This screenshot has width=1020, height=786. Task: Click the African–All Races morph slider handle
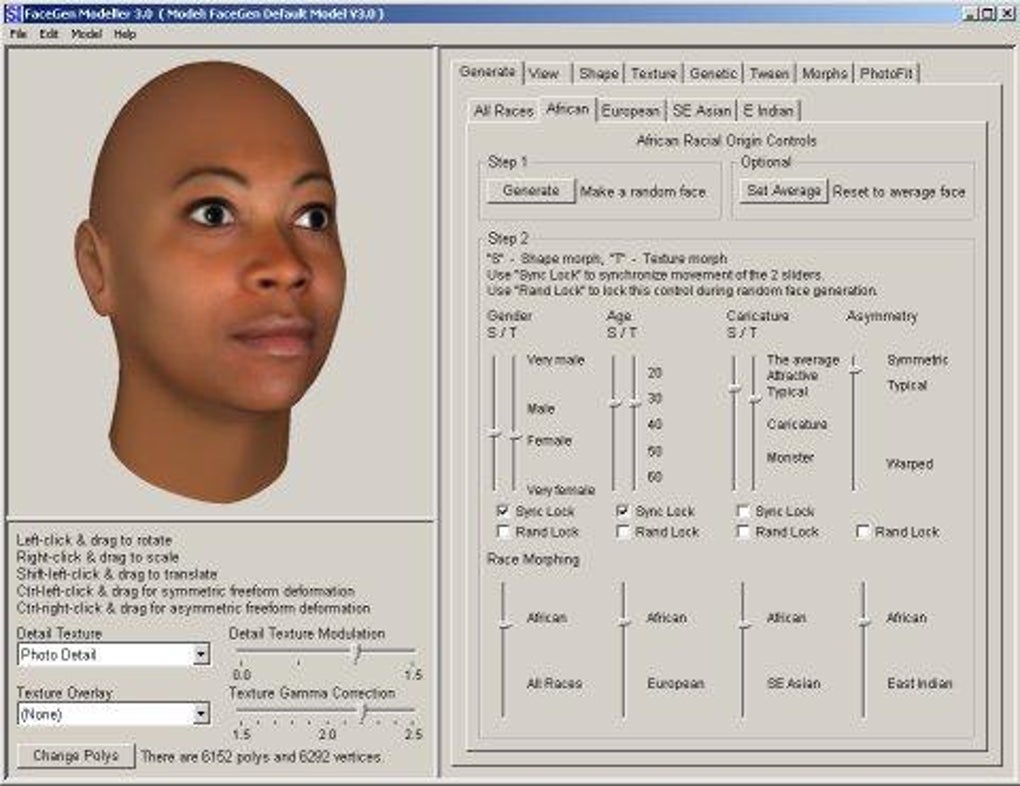(505, 625)
